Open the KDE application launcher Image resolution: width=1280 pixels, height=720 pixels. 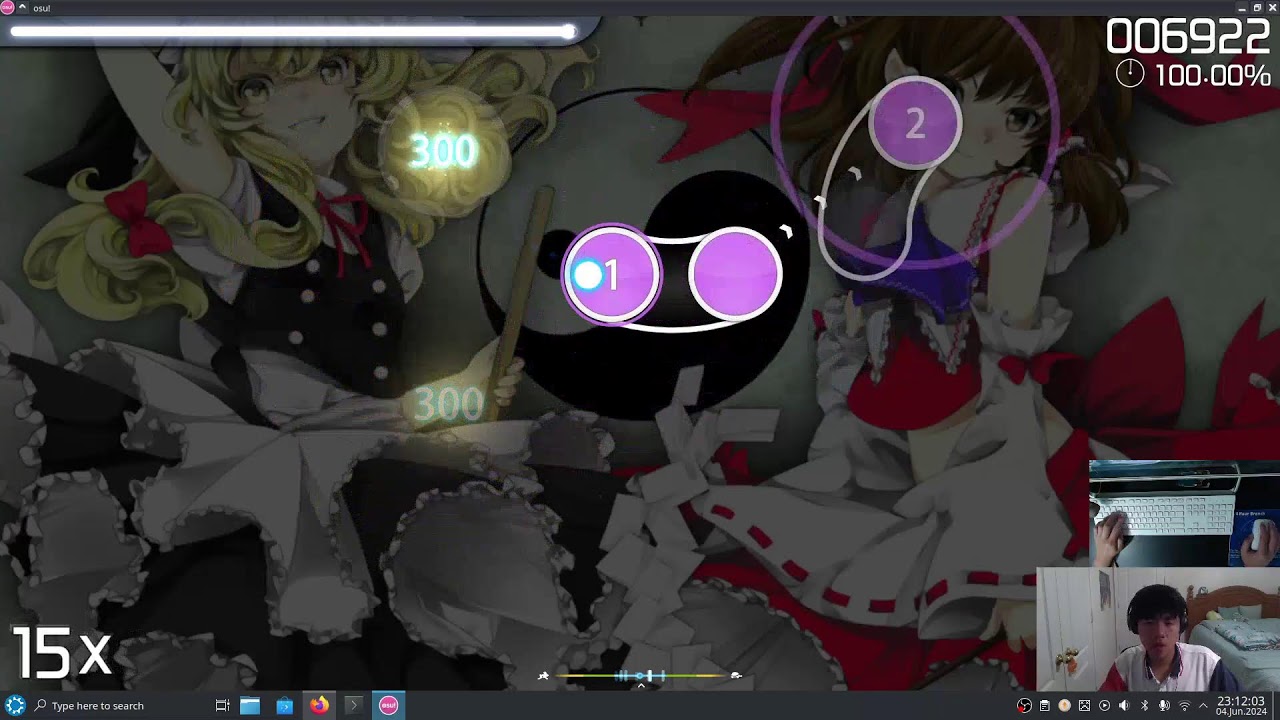(15, 705)
